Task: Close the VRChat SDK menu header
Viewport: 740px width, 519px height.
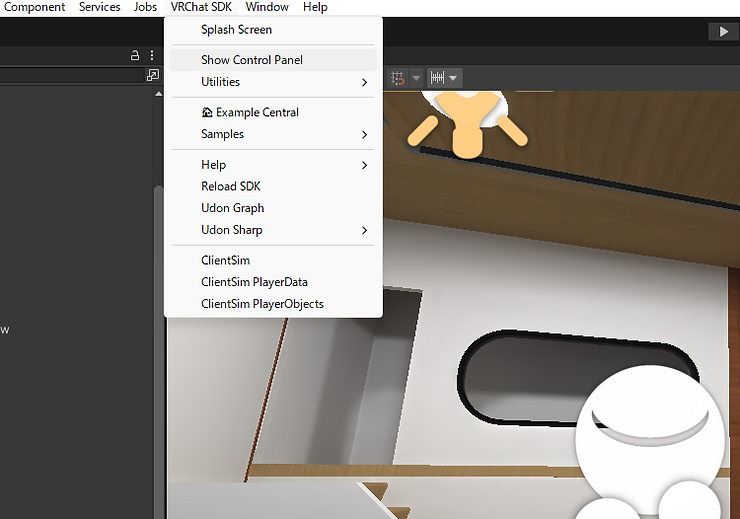Action: 201,7
